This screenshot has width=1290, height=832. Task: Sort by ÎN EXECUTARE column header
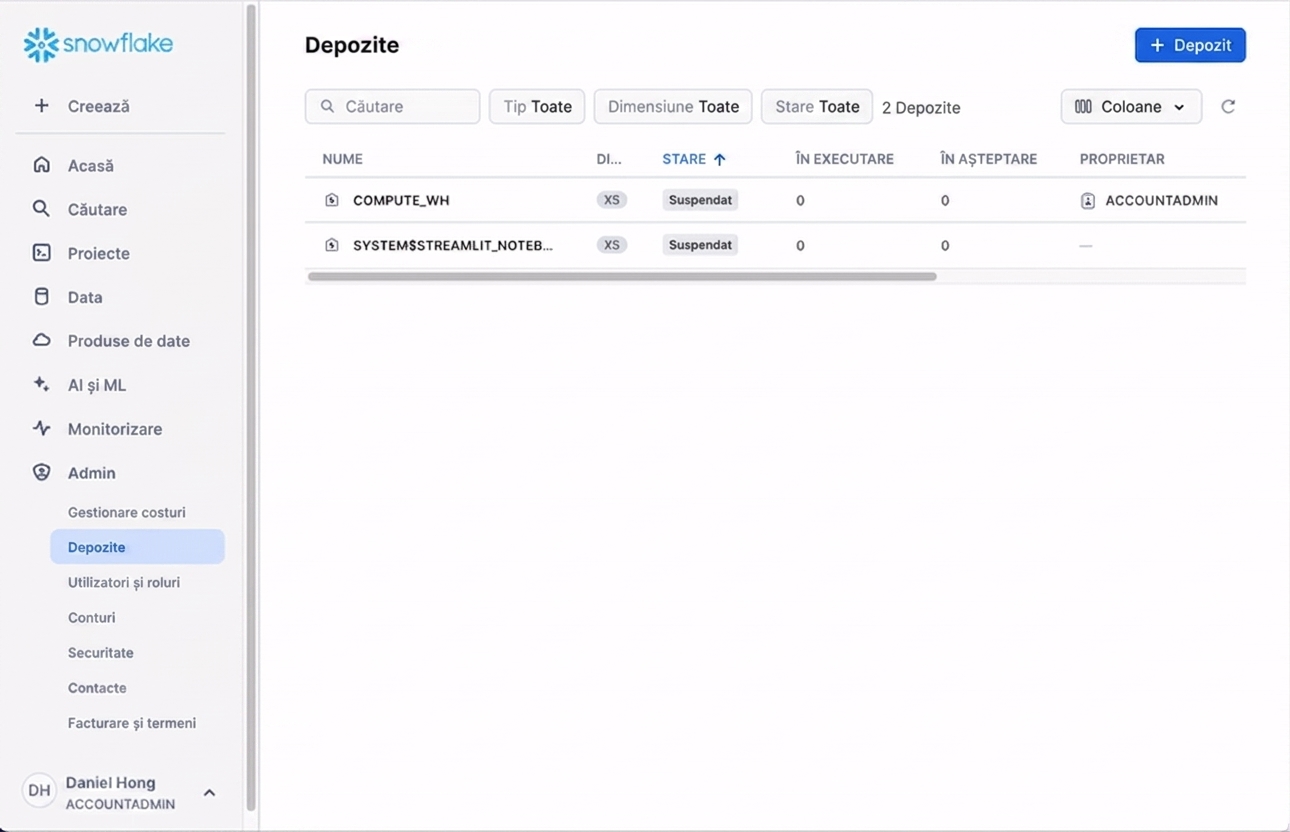845,159
